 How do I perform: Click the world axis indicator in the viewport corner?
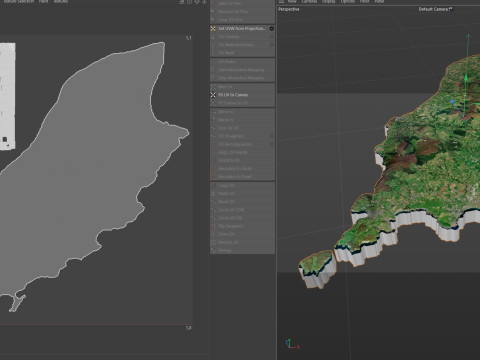[292, 344]
